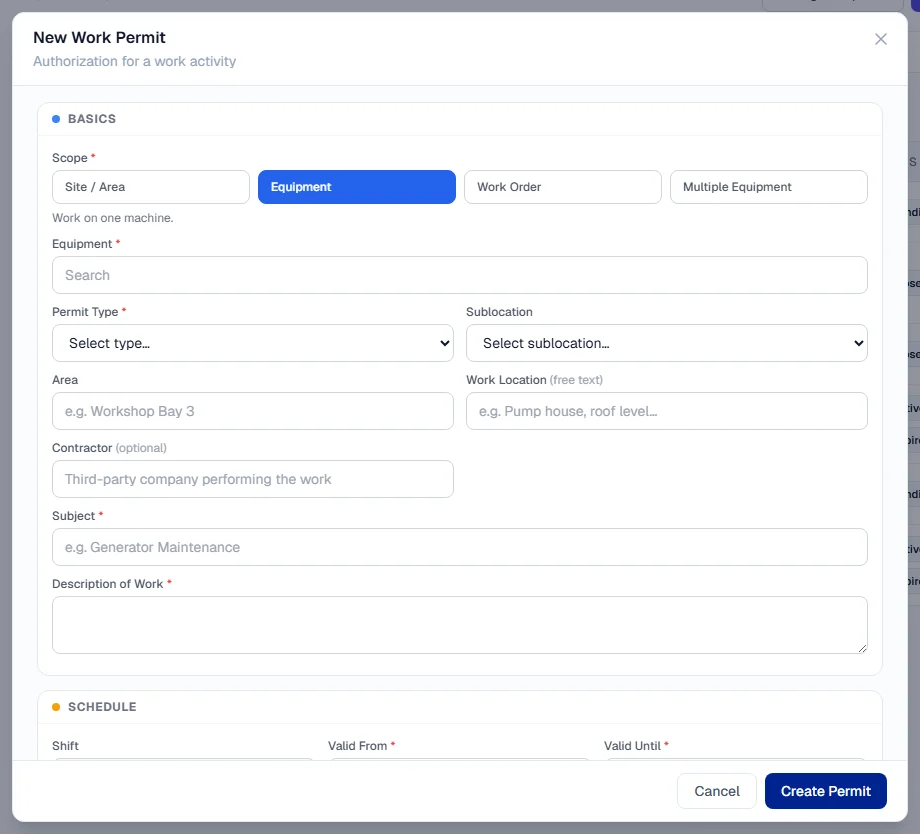
Task: Click the Equipment search field
Action: point(459,275)
